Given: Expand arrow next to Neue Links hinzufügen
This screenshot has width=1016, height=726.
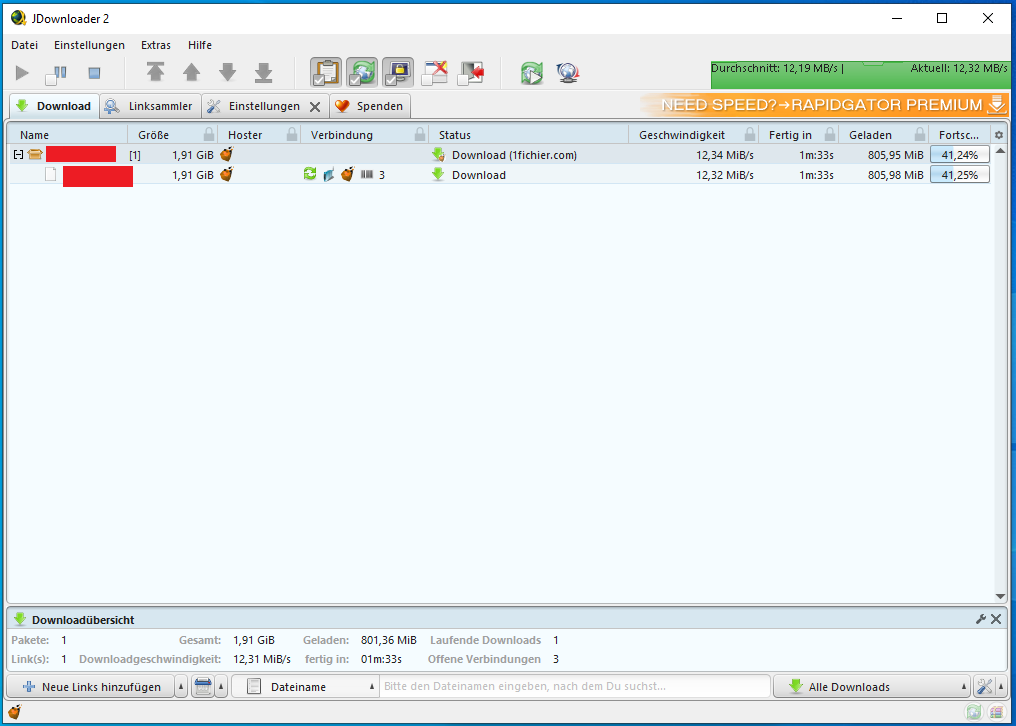Looking at the screenshot, I should 181,686.
